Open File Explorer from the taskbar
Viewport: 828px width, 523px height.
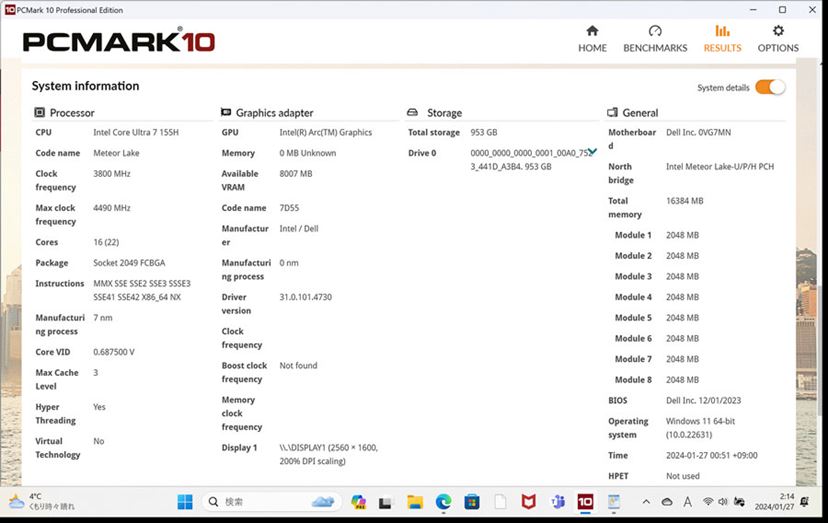pyautogui.click(x=415, y=502)
